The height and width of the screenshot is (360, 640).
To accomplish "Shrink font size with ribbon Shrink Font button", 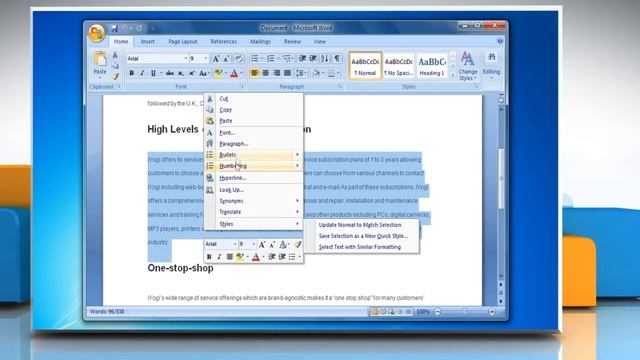I will [227, 59].
